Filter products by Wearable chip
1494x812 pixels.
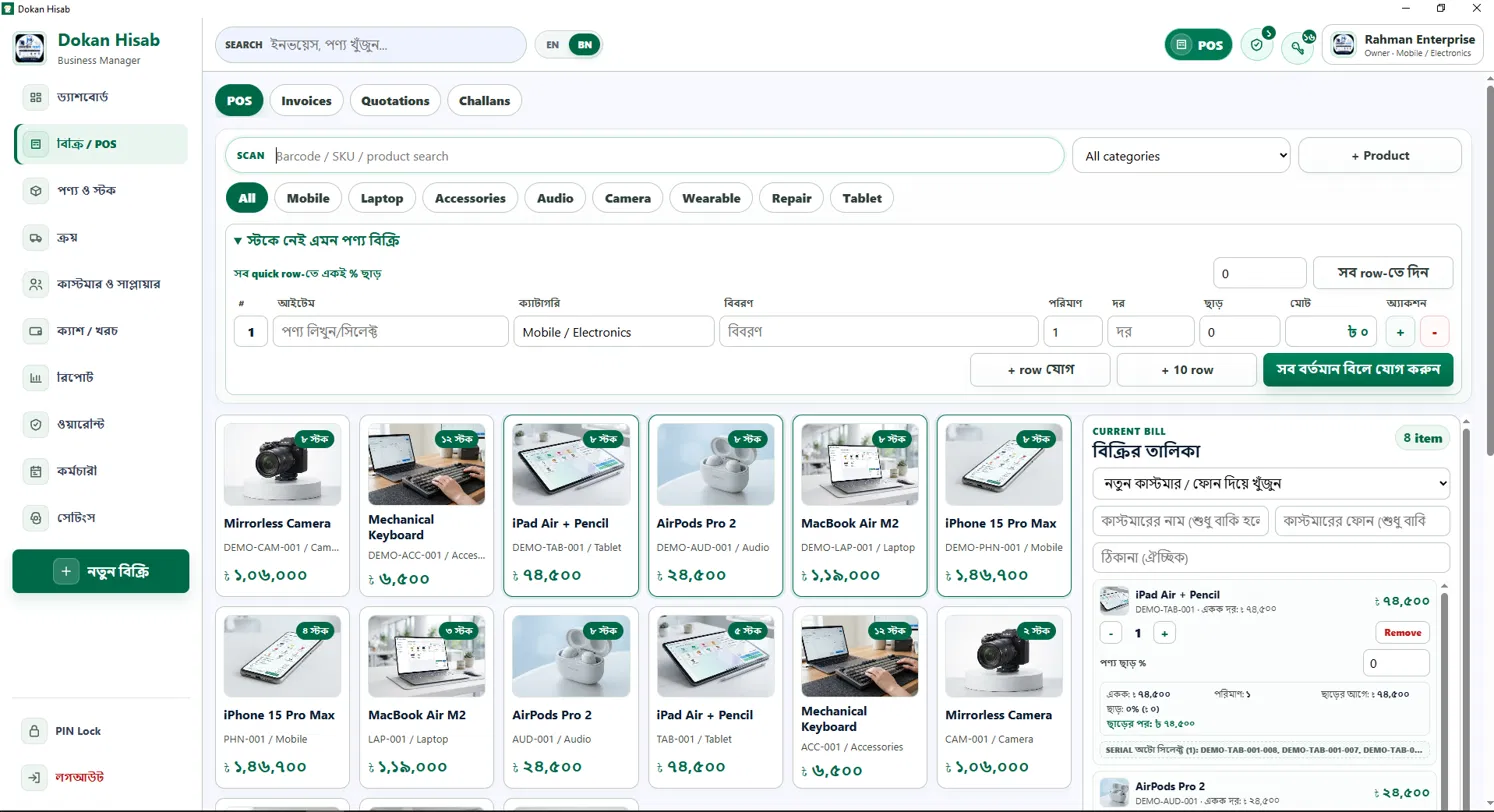click(711, 198)
